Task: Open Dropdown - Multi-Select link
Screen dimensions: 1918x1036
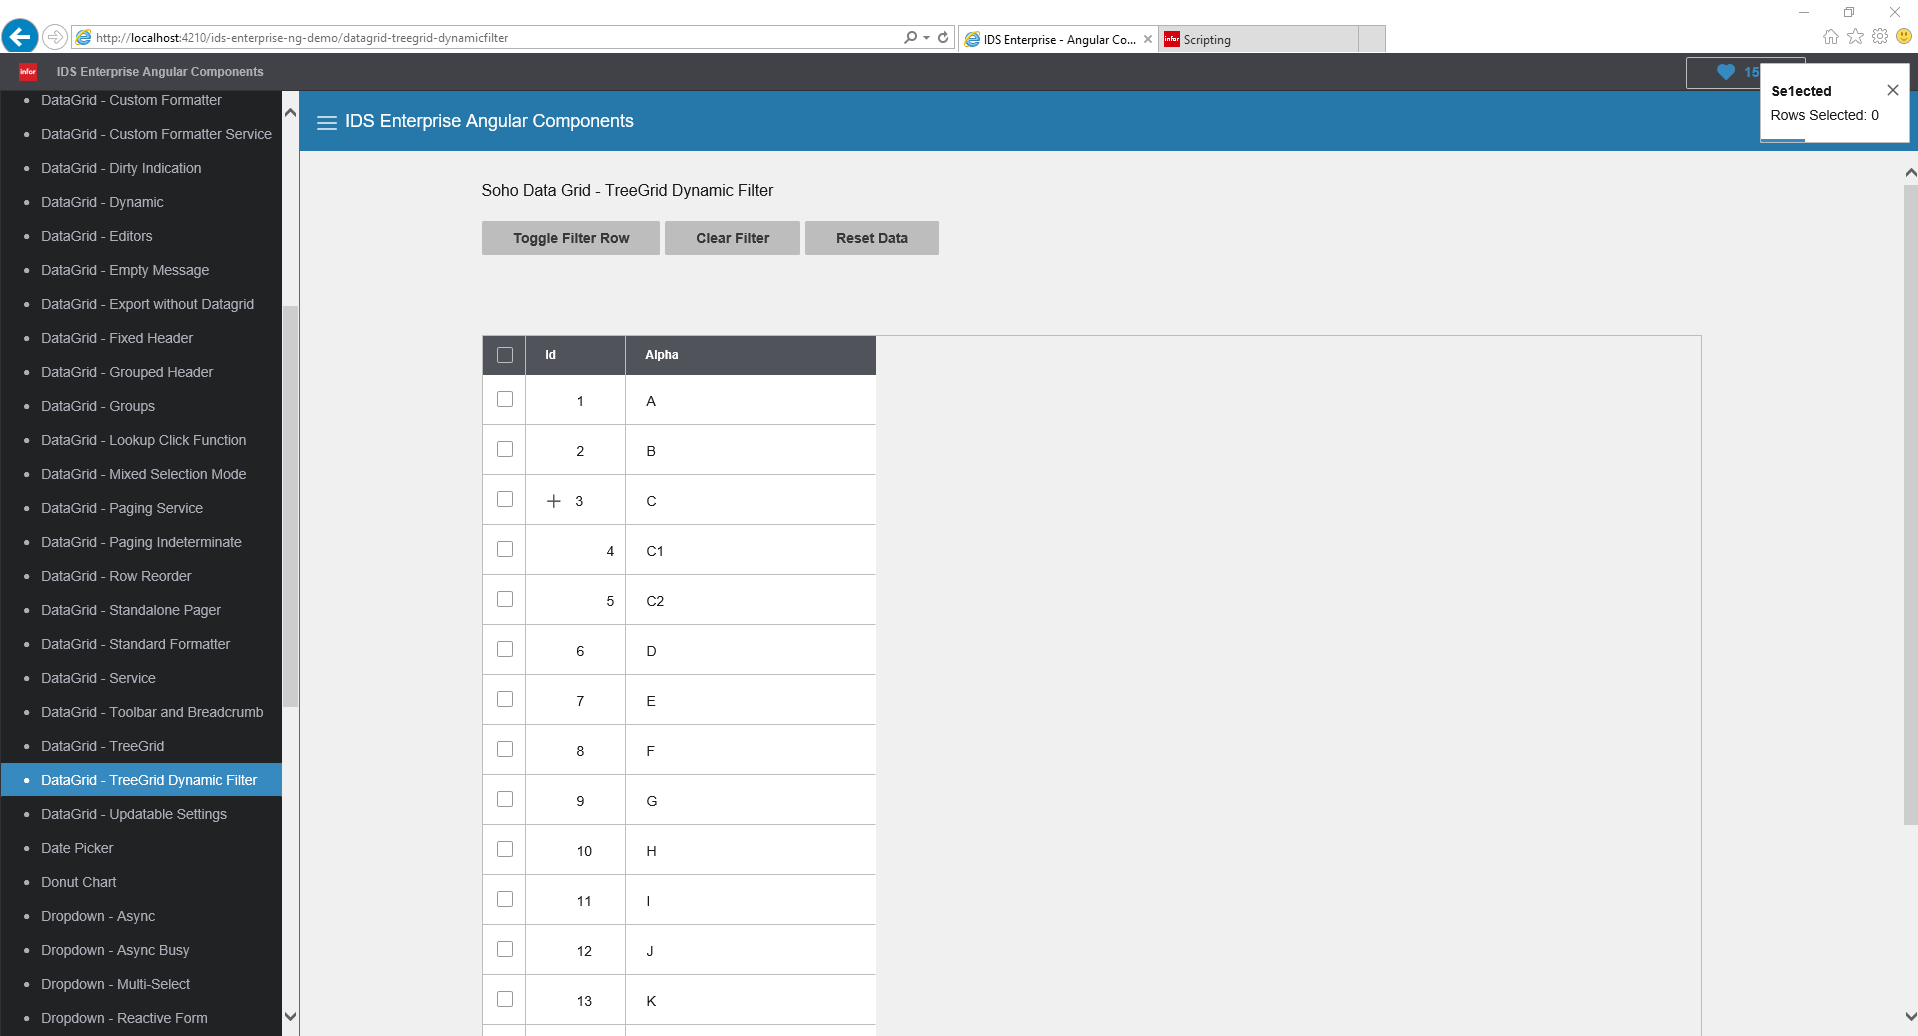Action: pyautogui.click(x=115, y=984)
